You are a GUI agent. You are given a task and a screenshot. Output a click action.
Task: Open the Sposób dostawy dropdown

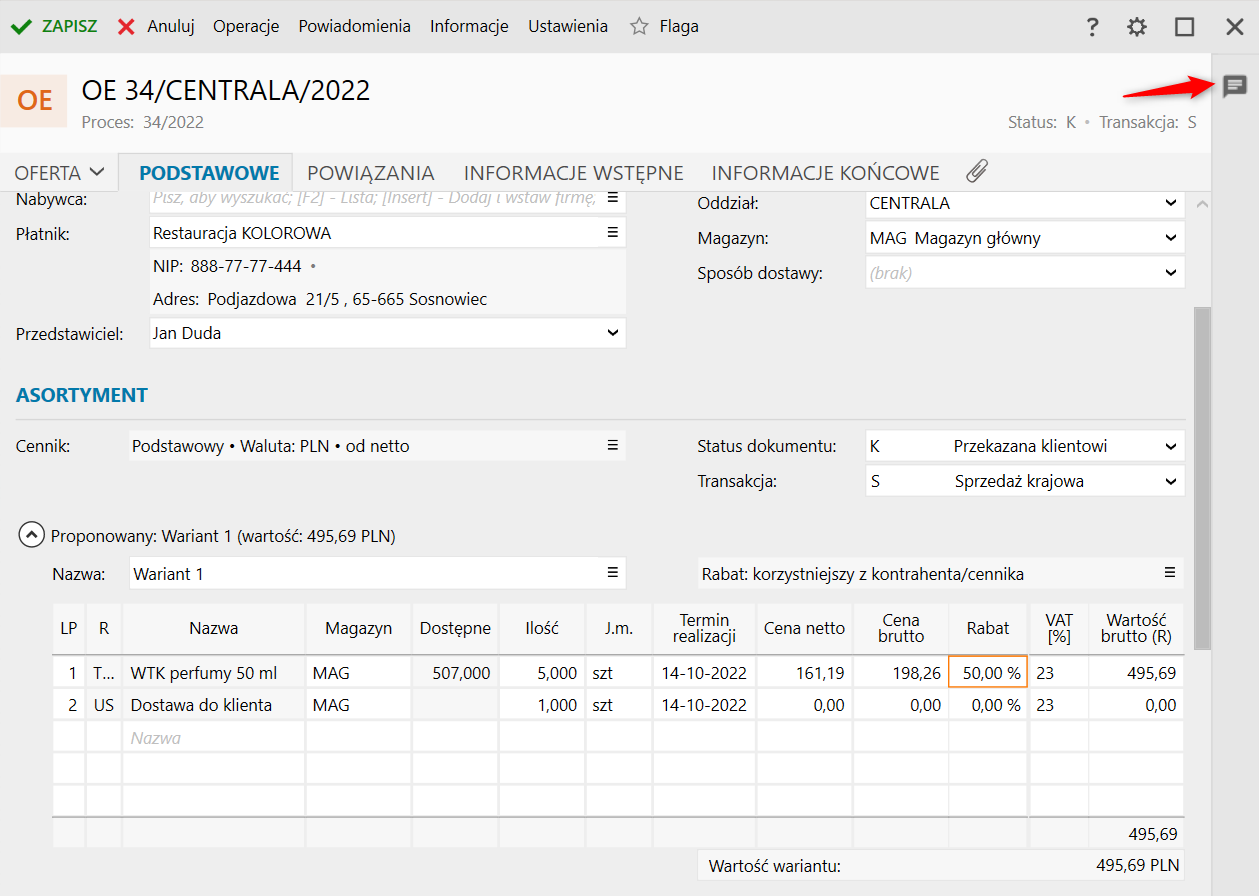[x=1171, y=272]
